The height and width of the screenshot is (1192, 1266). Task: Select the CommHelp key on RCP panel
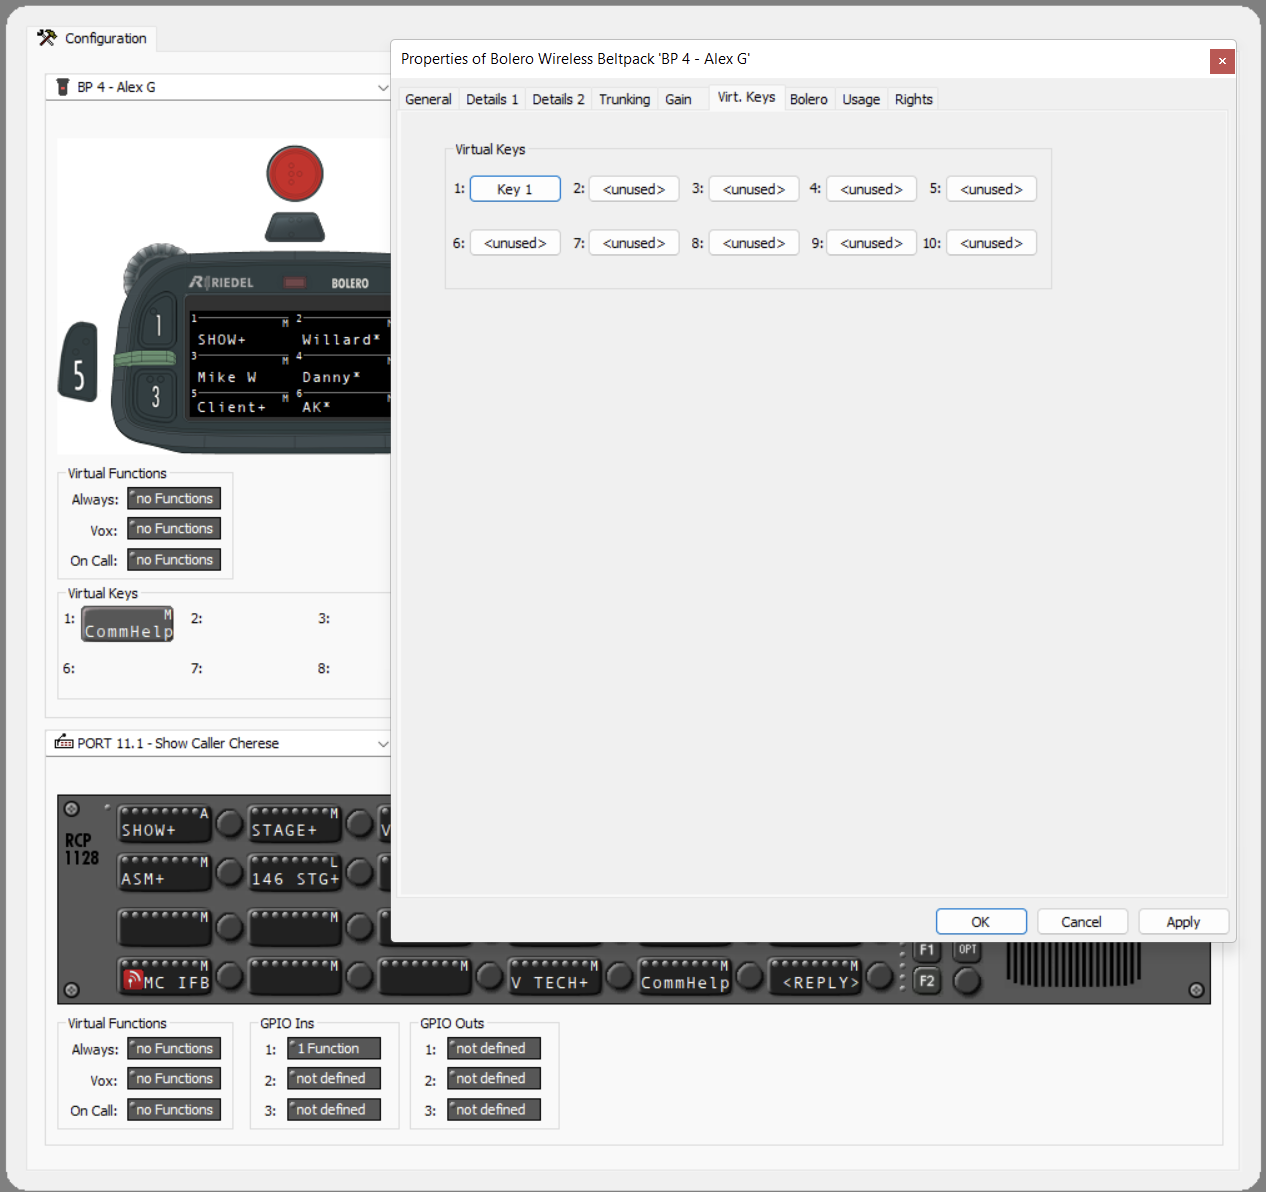685,976
